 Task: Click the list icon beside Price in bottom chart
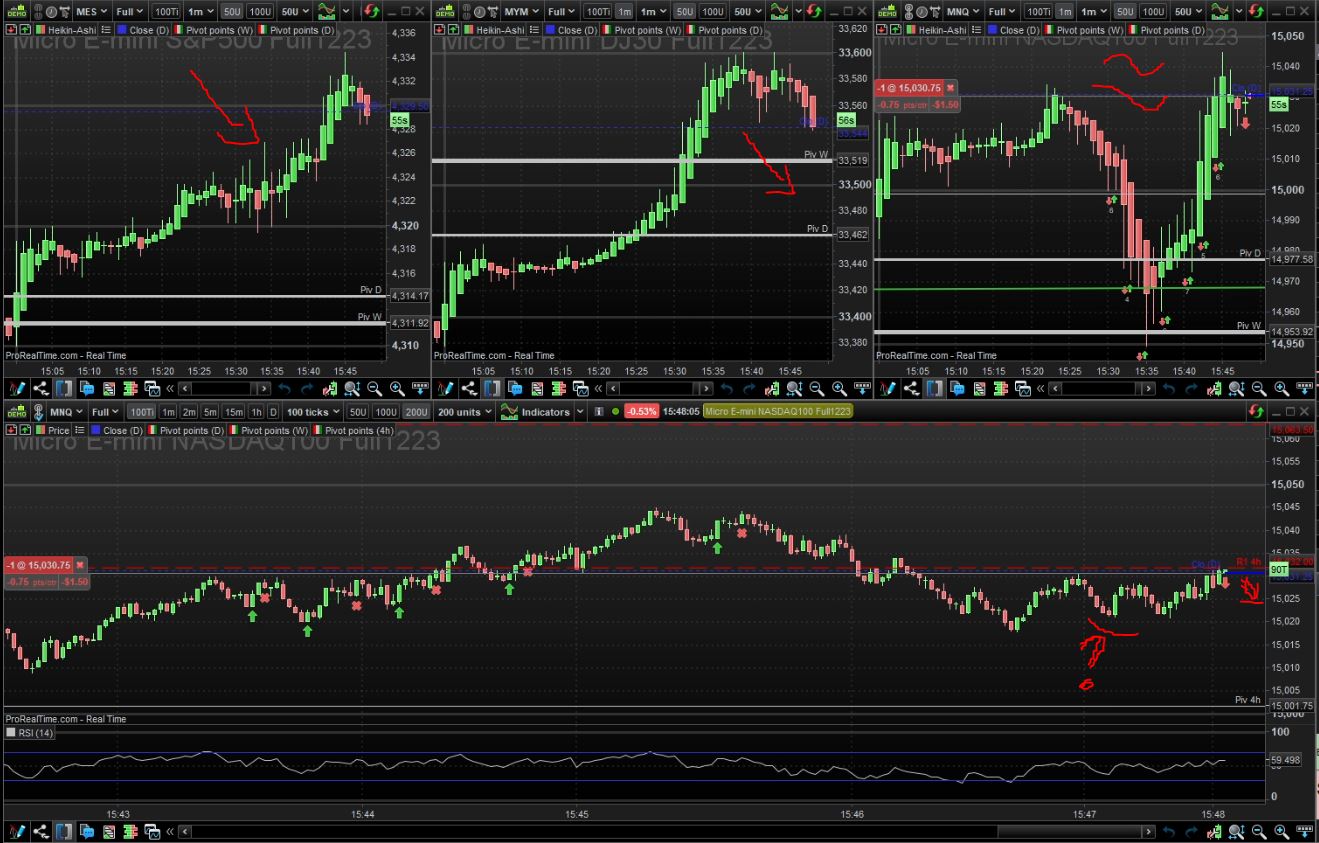click(x=79, y=430)
